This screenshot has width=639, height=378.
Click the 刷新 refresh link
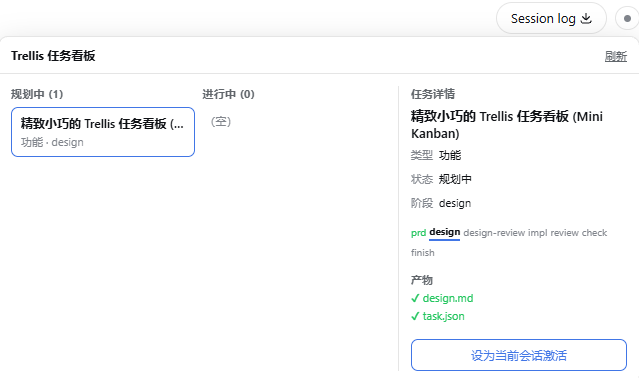coord(615,56)
